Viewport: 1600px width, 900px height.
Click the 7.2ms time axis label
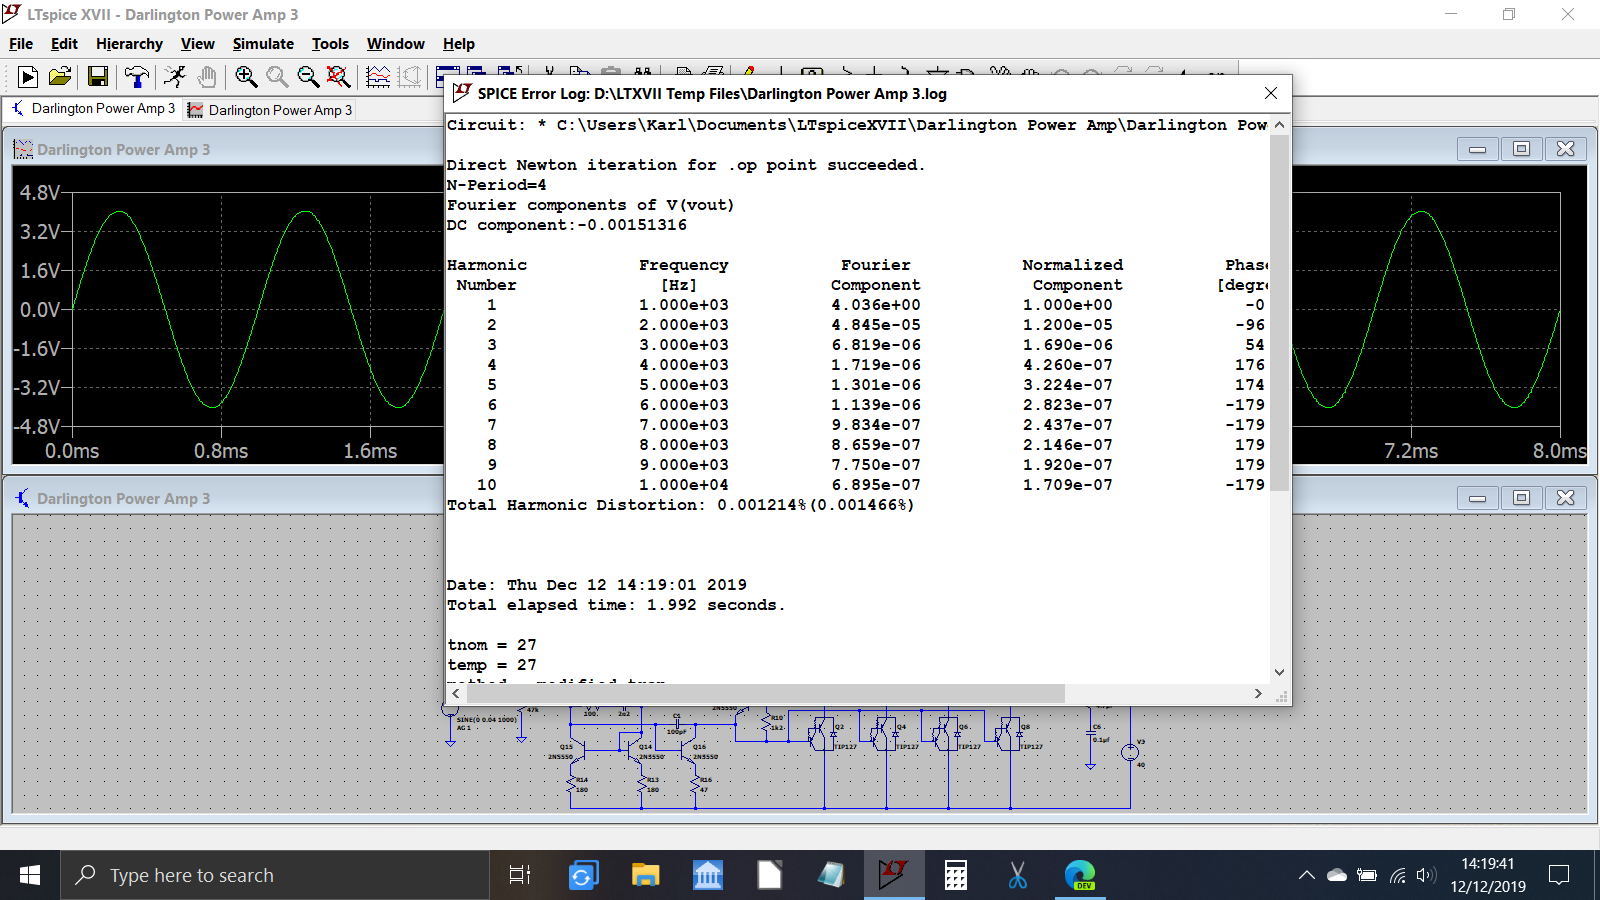[x=1411, y=451]
